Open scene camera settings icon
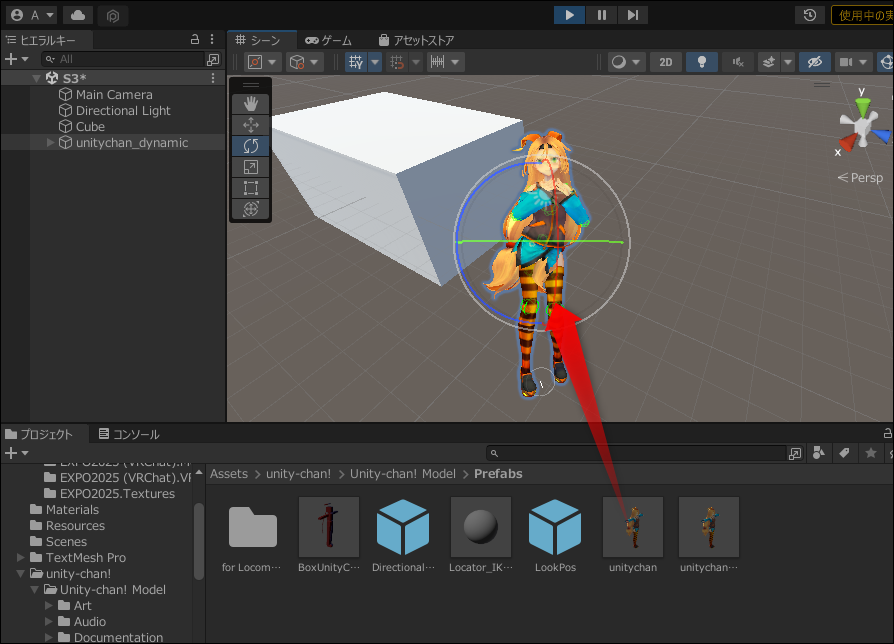 tap(846, 62)
